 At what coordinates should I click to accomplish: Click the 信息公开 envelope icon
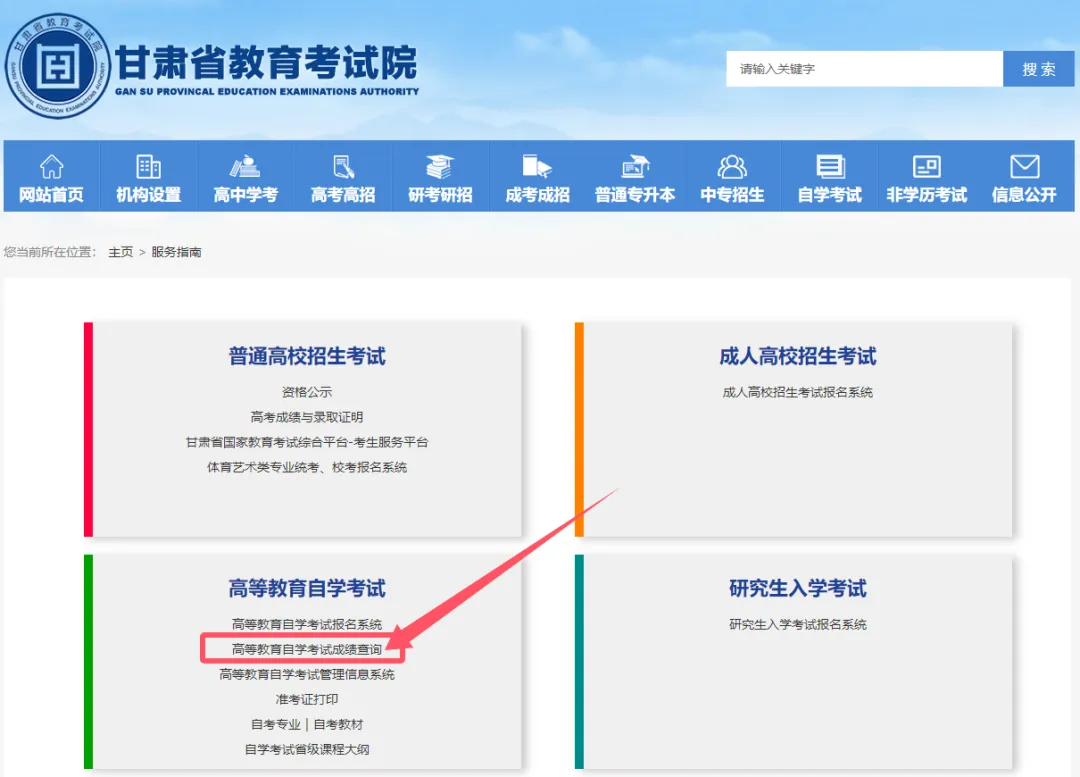click(1024, 166)
